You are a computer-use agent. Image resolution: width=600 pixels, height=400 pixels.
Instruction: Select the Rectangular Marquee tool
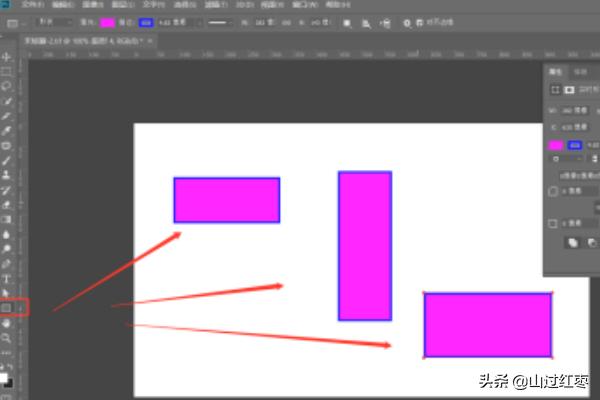pos(7,71)
